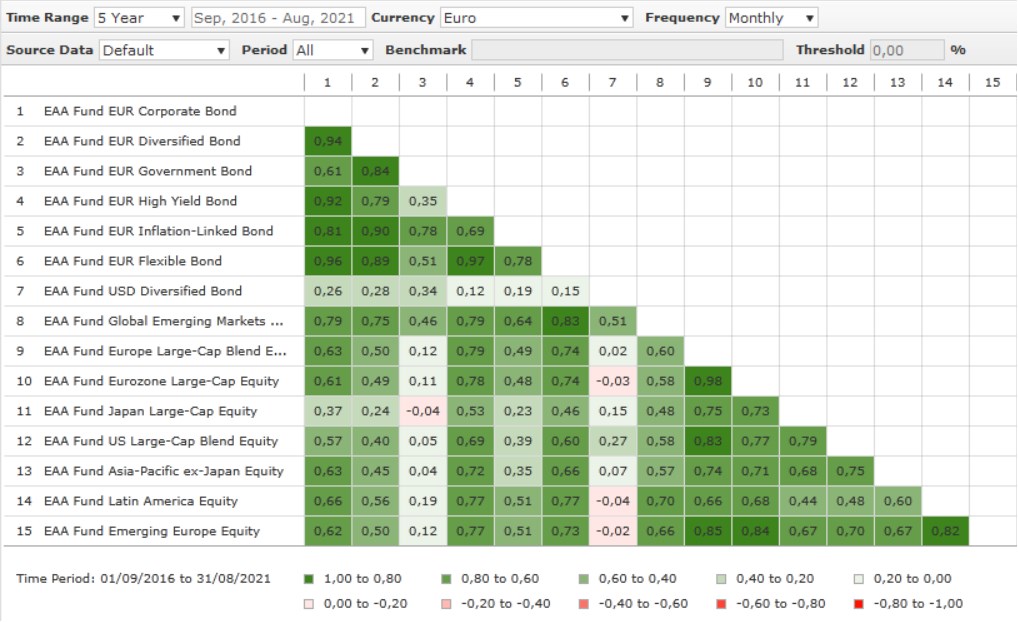1018x622 pixels.
Task: Click column header 7
Action: [613, 82]
